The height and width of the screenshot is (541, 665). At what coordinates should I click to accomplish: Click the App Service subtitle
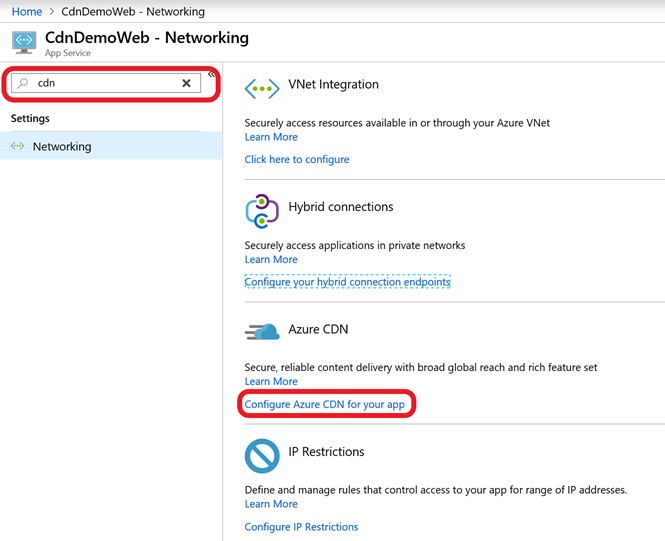point(68,53)
